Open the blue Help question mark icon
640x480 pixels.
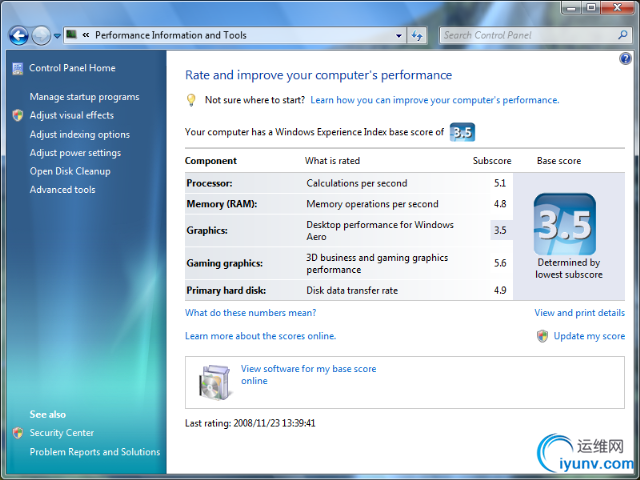625,59
